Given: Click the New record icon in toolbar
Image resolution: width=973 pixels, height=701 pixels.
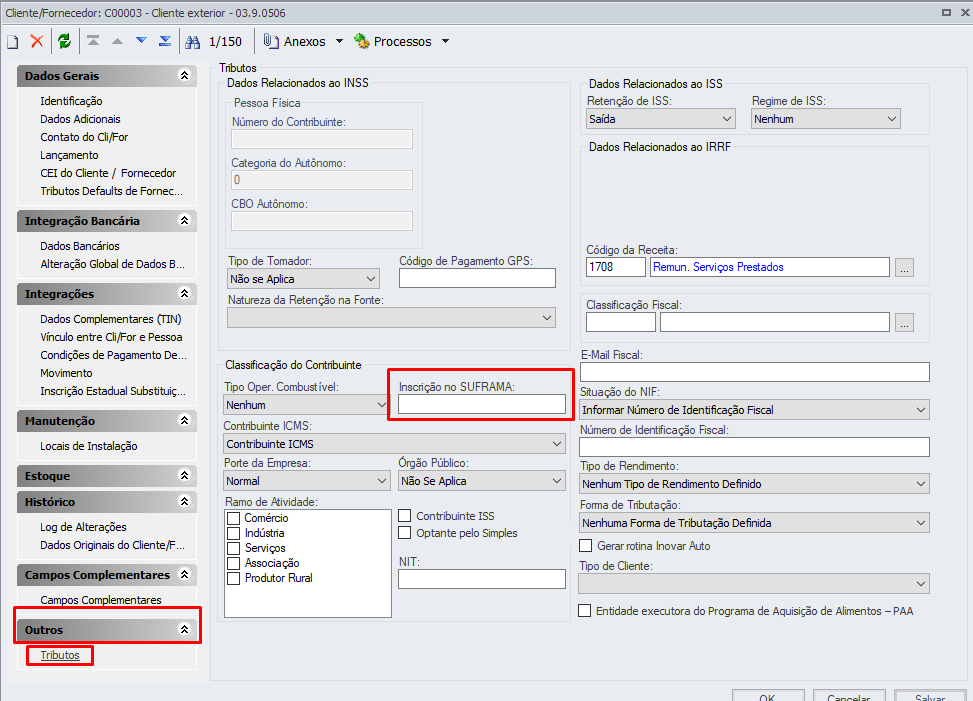Looking at the screenshot, I should [x=12, y=42].
